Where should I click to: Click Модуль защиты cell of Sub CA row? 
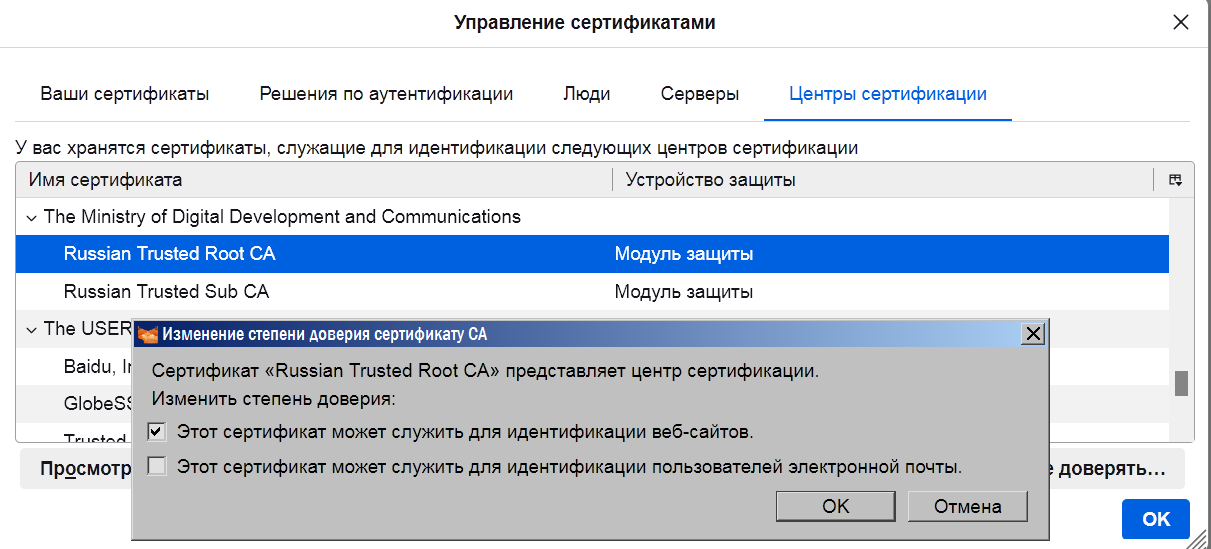pyautogui.click(x=684, y=292)
